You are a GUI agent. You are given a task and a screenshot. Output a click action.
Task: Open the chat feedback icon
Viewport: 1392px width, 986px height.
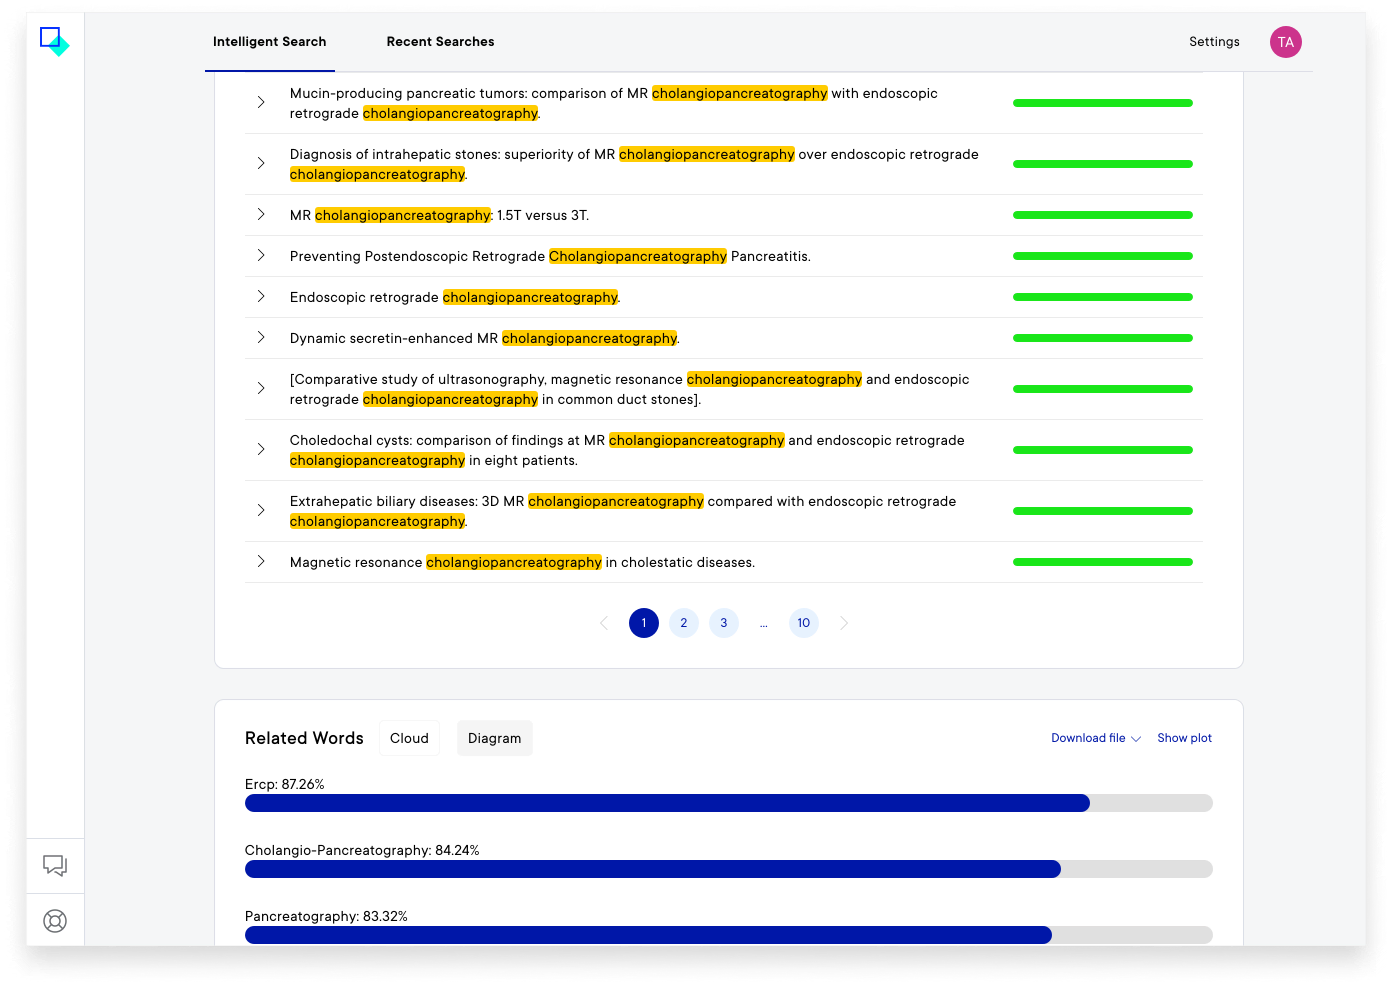tap(55, 865)
